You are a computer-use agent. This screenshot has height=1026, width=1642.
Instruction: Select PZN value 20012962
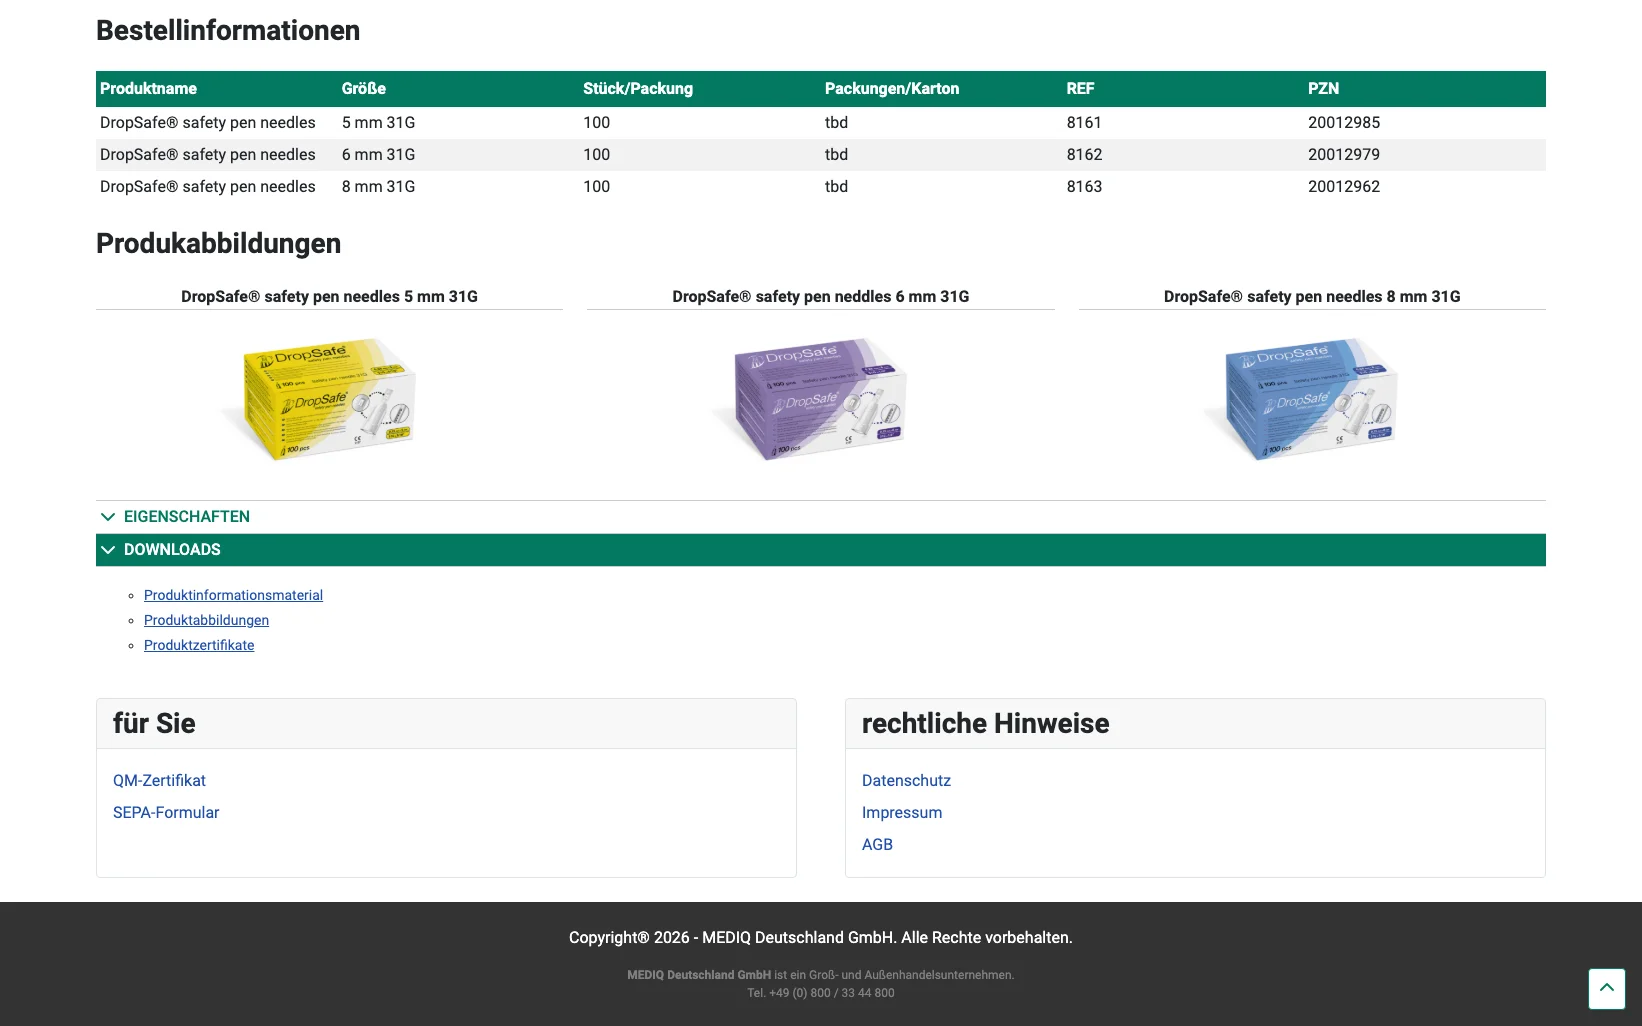[x=1344, y=186]
